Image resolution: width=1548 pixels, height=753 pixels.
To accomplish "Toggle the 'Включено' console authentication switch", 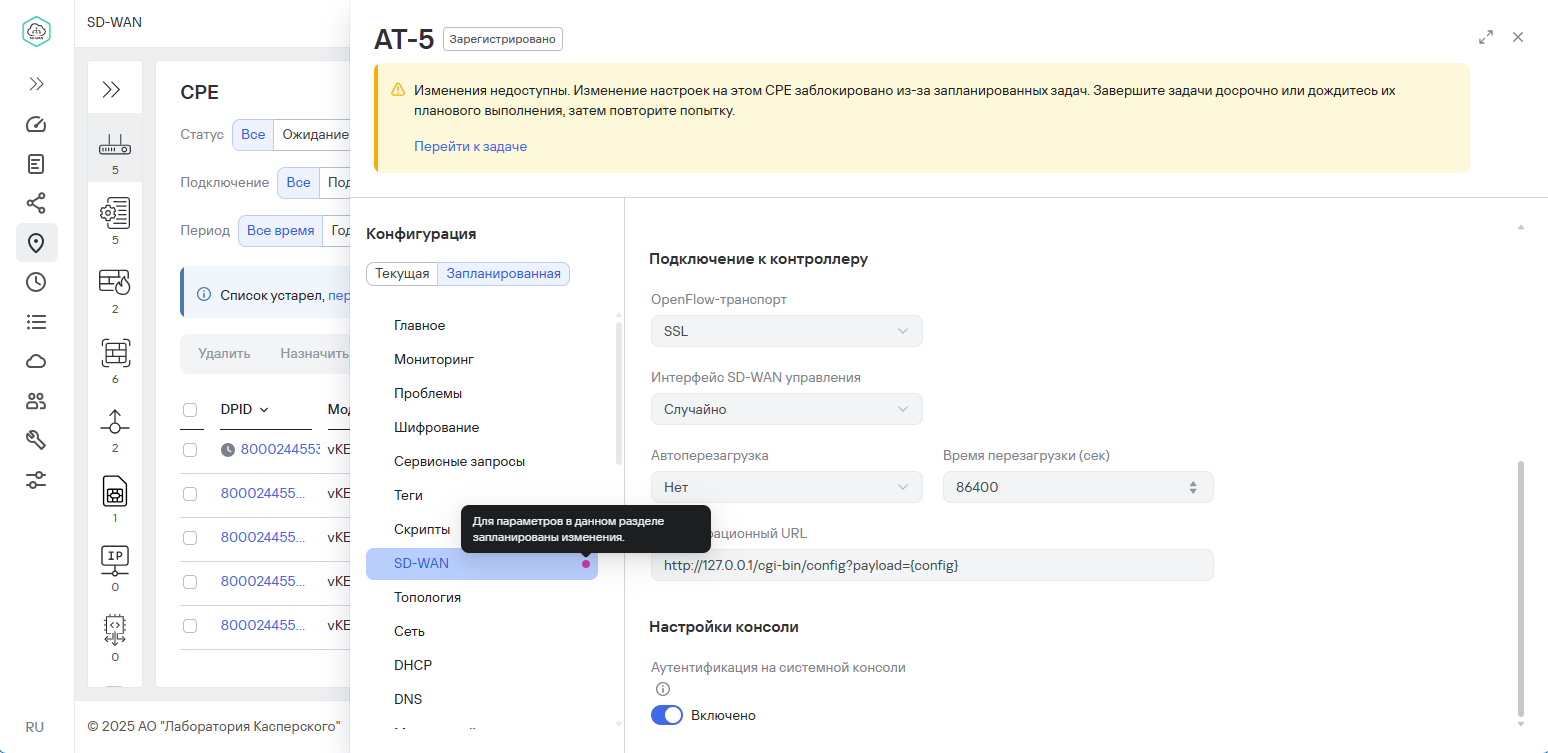I will [x=667, y=715].
